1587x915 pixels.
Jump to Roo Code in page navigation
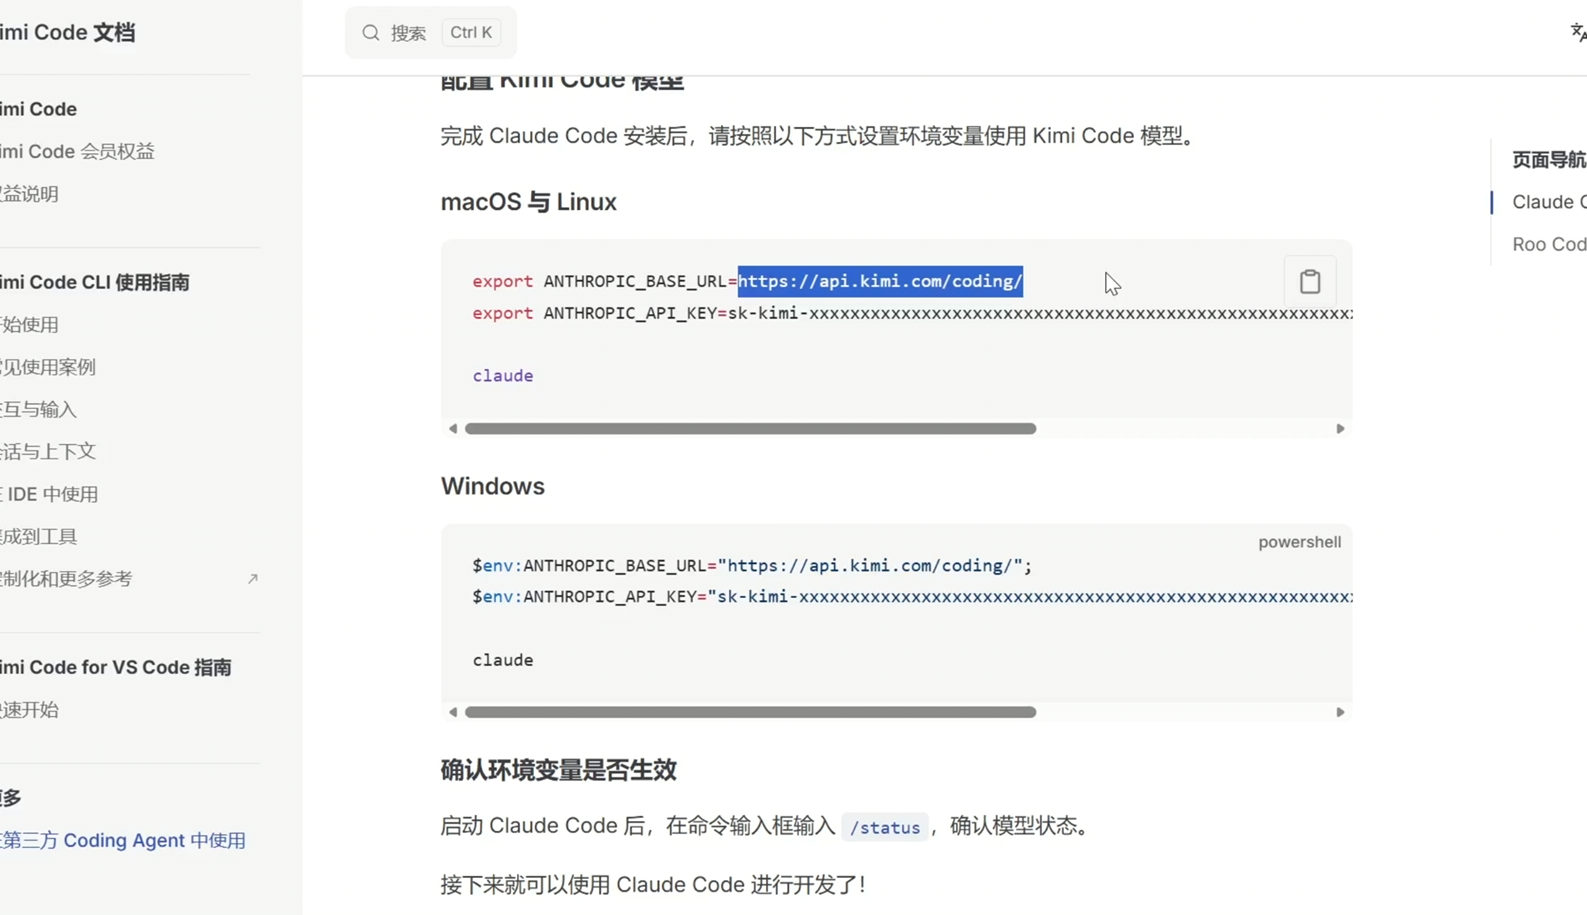click(x=1548, y=245)
